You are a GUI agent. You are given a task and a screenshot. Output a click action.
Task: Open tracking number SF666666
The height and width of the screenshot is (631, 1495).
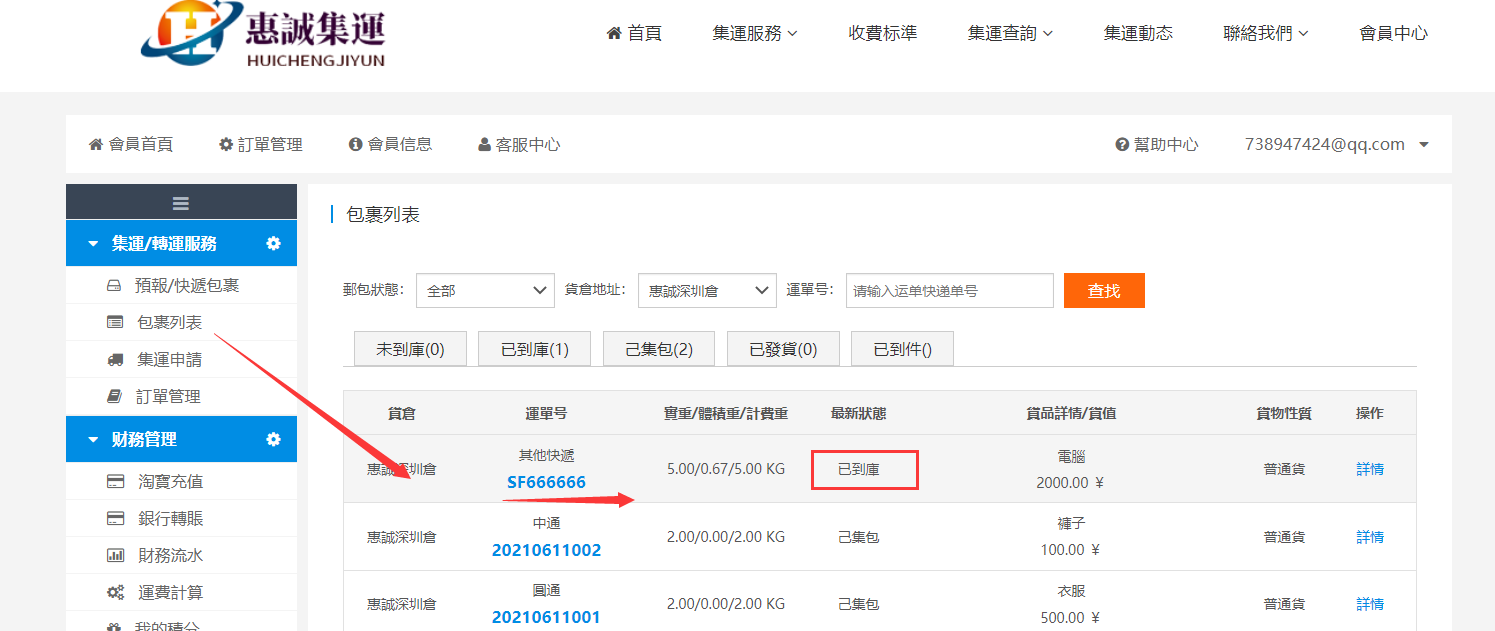(546, 482)
